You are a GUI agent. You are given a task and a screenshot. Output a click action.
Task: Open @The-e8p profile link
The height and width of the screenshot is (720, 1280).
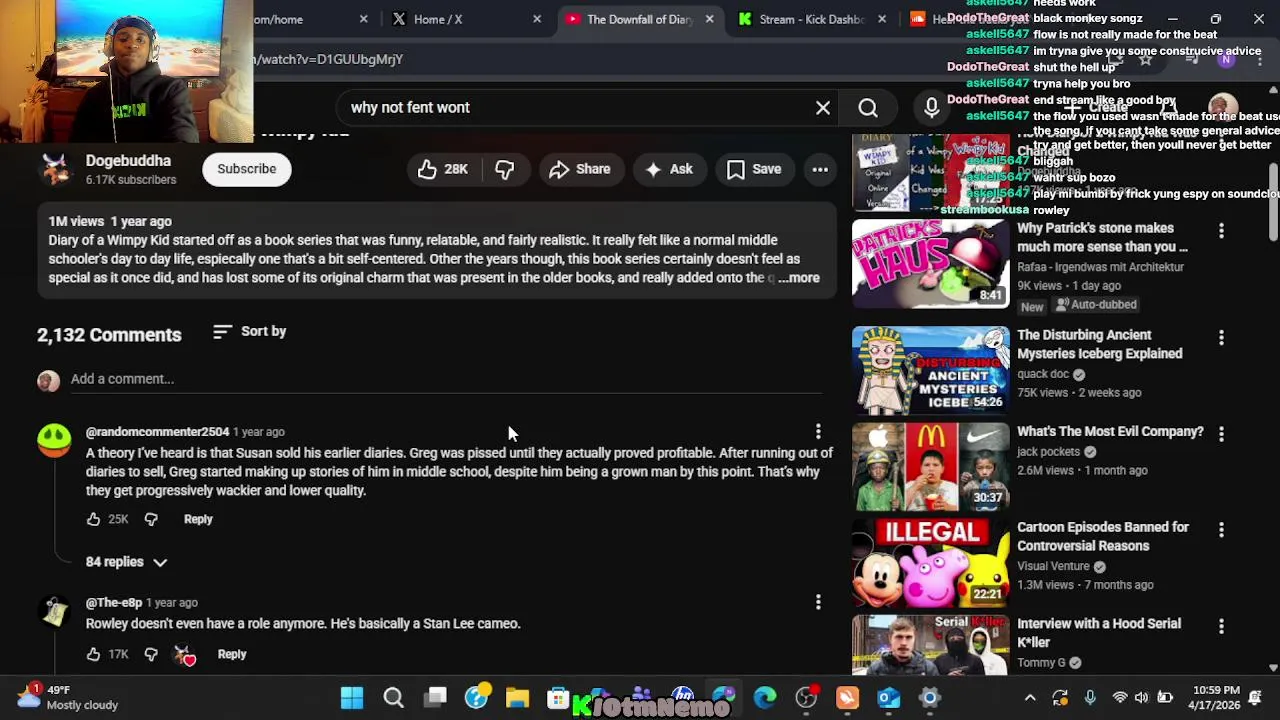click(x=114, y=603)
